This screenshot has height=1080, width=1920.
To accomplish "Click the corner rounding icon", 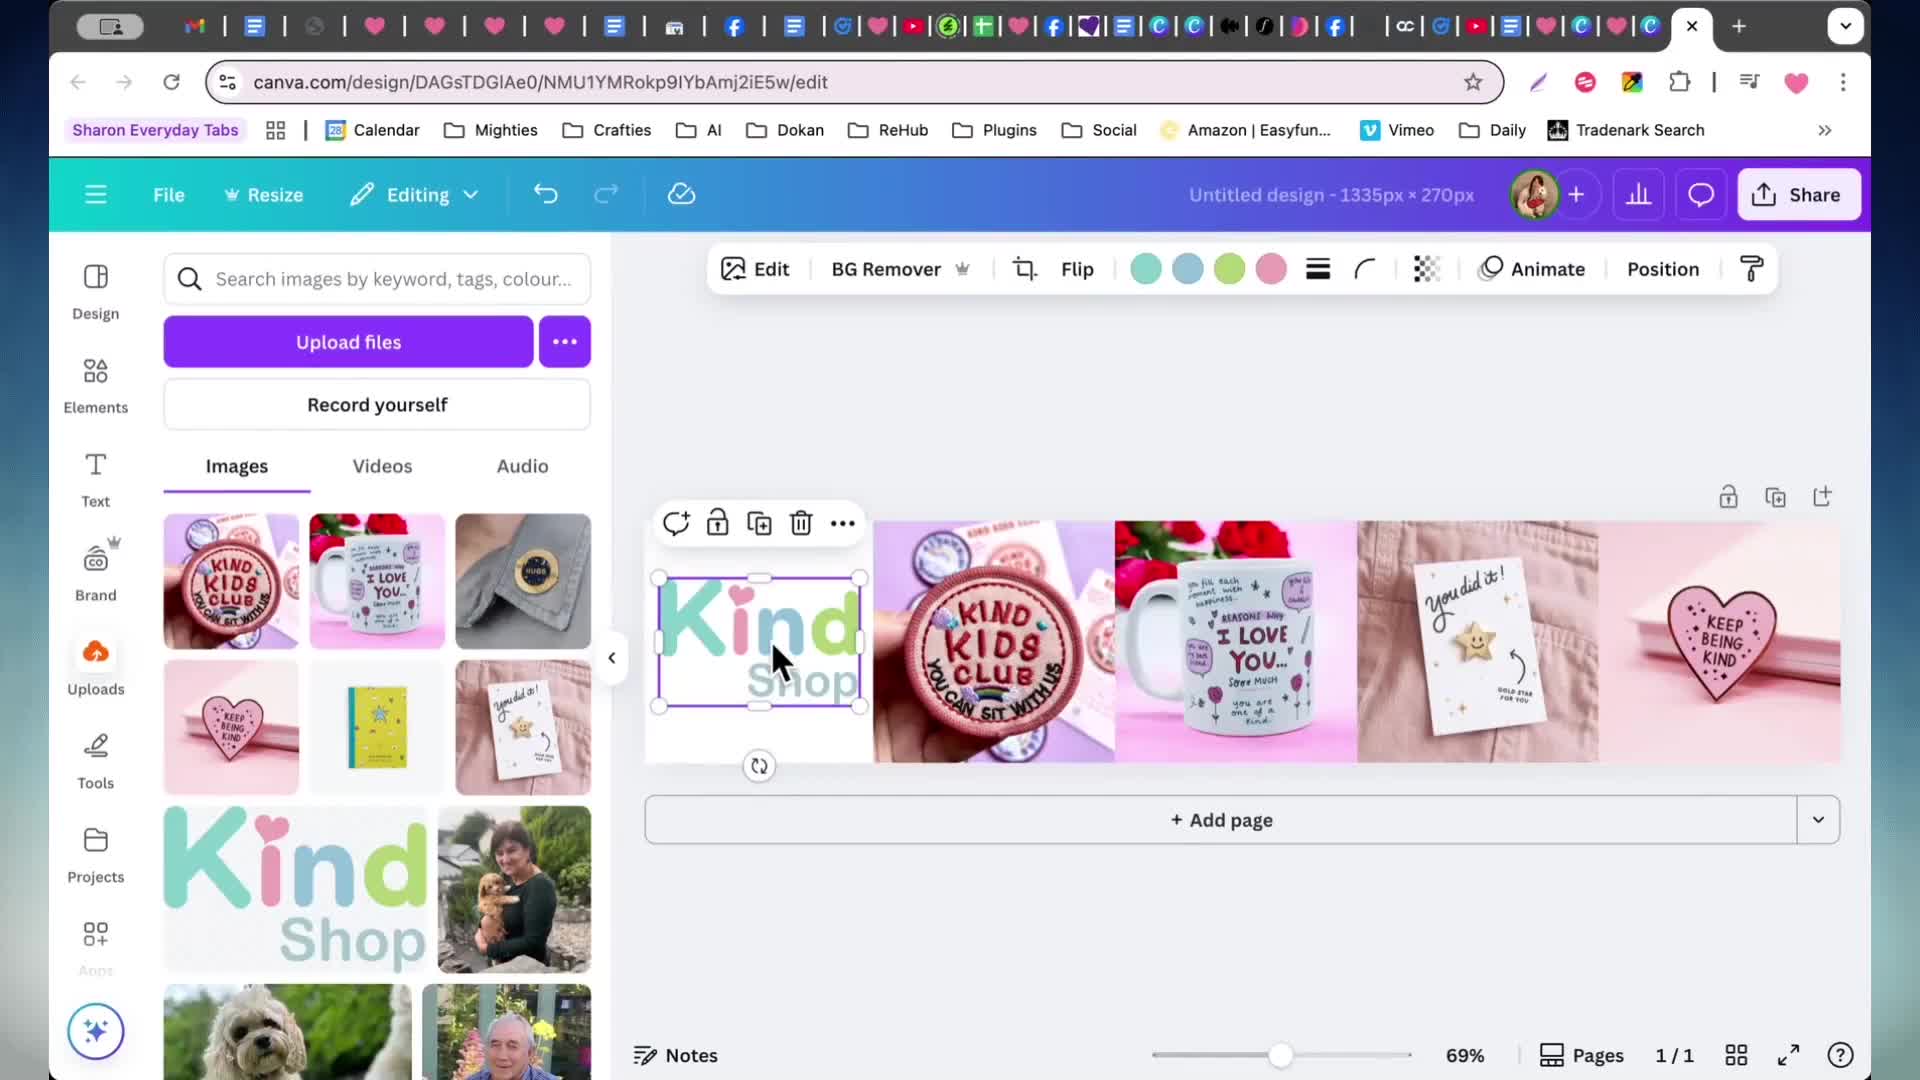I will tap(1365, 269).
